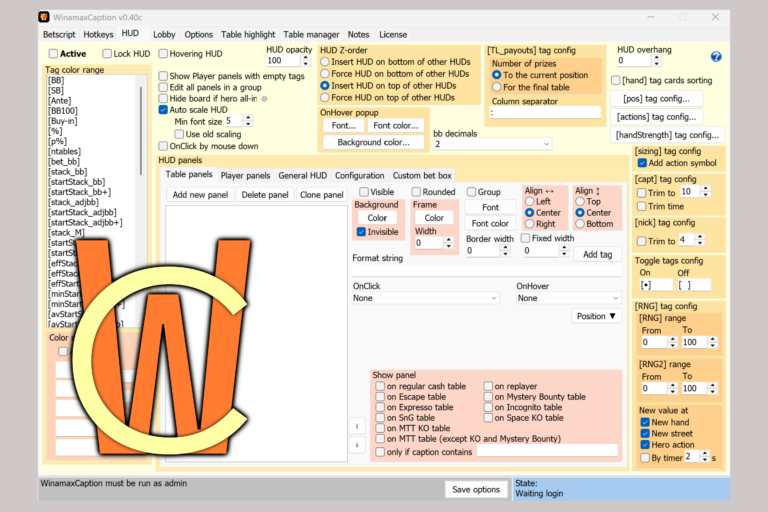Click the WinamaxCaption app icon in title bar

click(44, 17)
